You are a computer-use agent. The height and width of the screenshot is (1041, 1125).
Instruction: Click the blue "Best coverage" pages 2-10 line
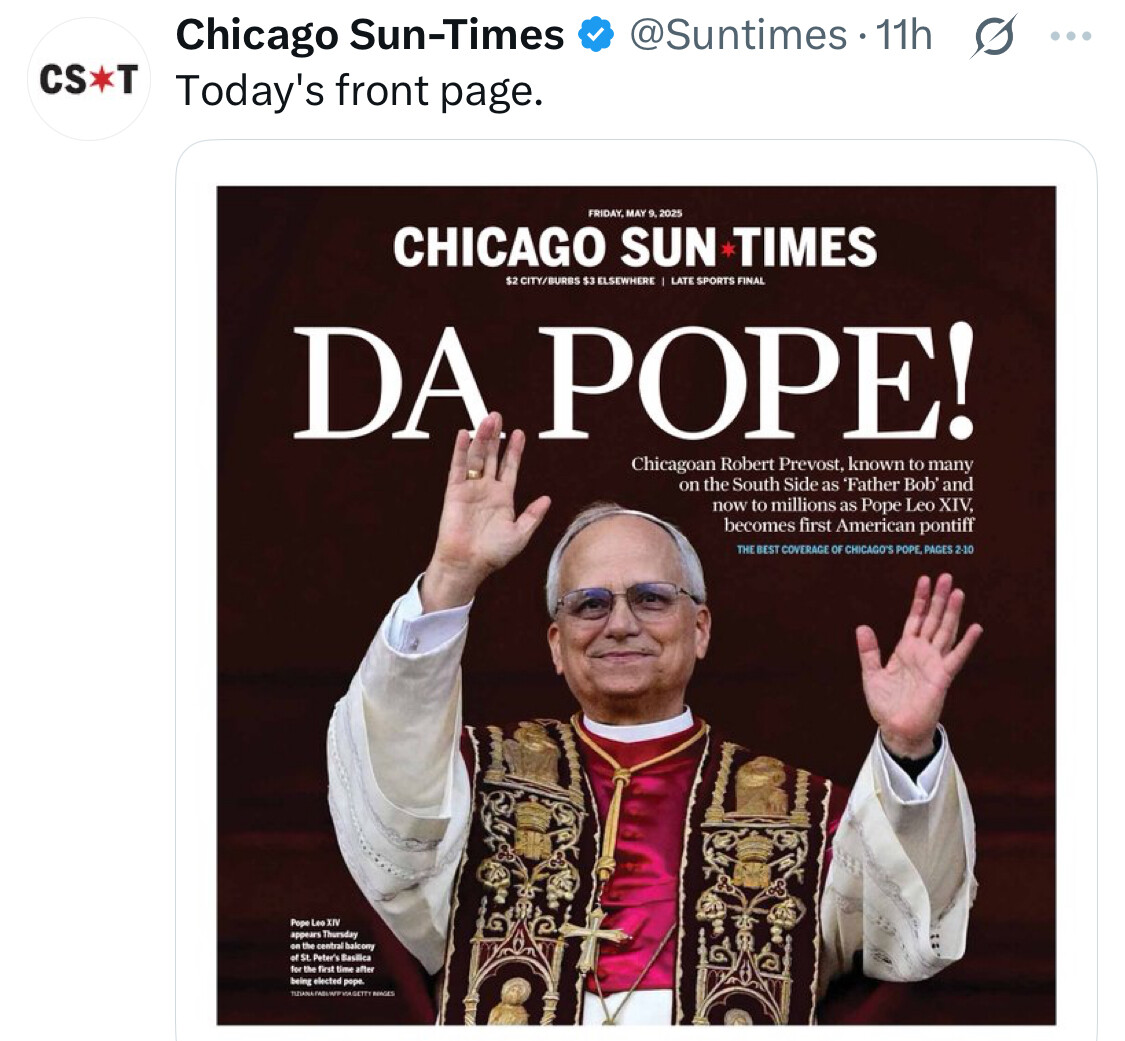click(x=855, y=550)
